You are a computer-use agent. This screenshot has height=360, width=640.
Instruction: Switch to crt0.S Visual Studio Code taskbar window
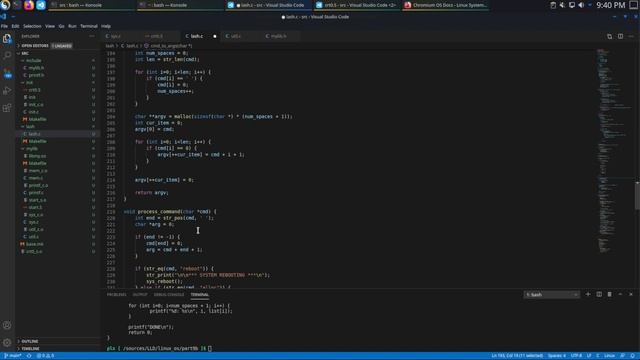pyautogui.click(x=357, y=5)
